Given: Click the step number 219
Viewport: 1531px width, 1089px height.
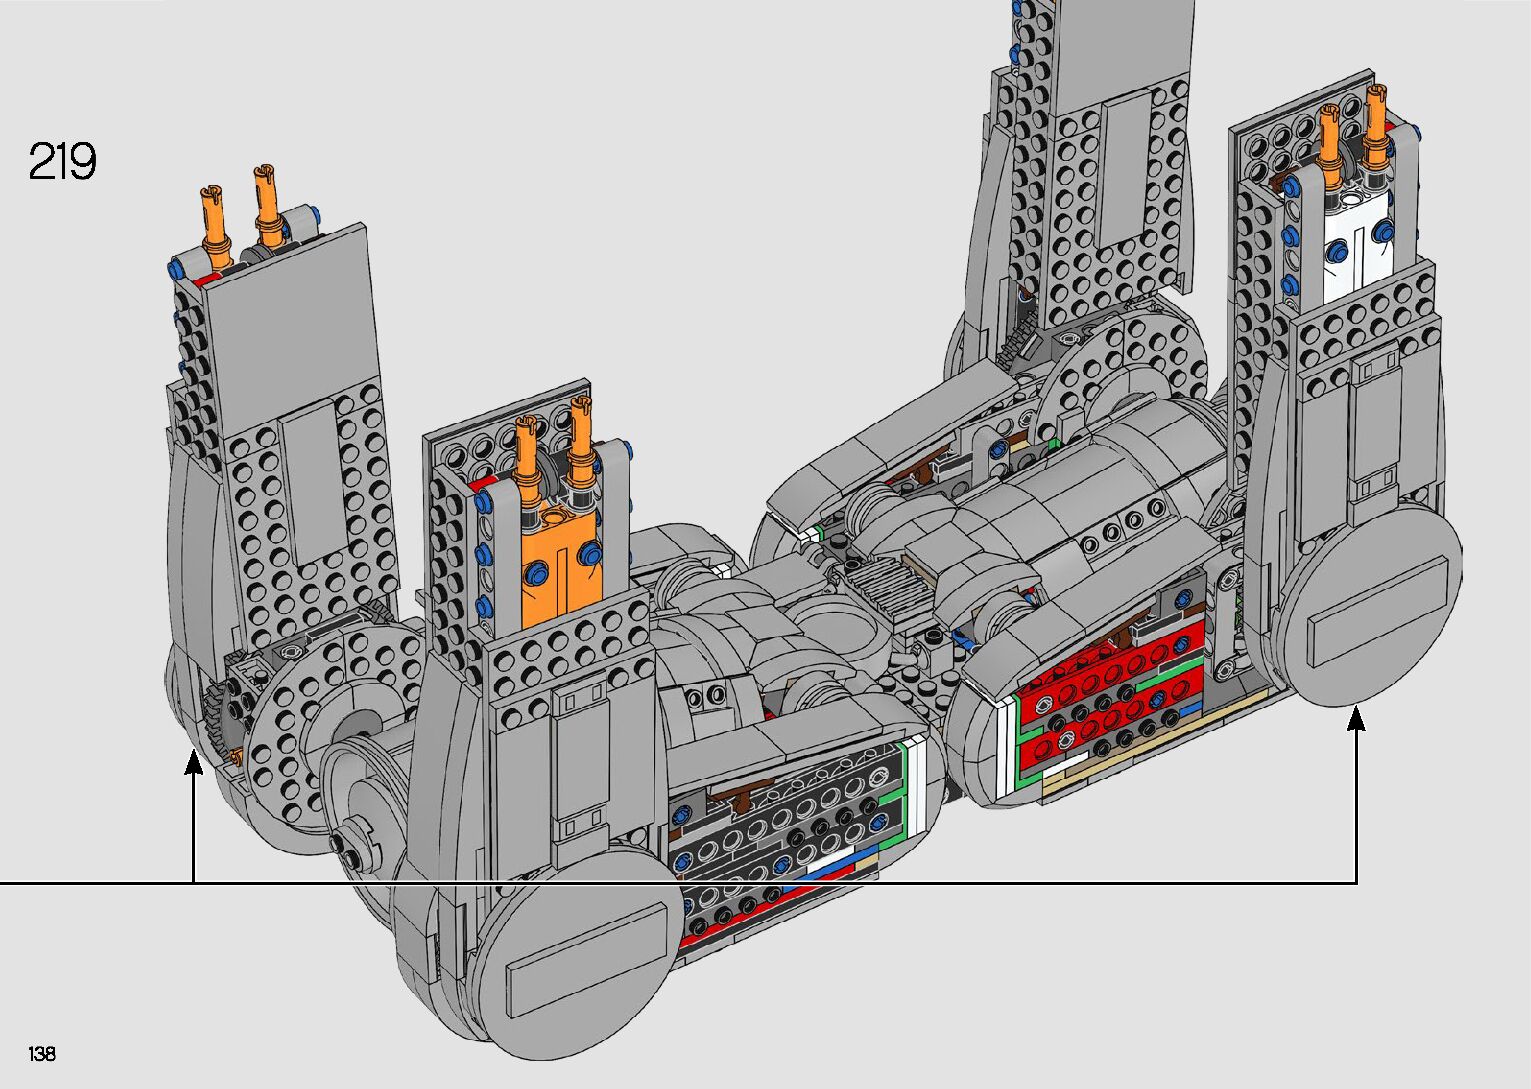Looking at the screenshot, I should pyautogui.click(x=62, y=162).
